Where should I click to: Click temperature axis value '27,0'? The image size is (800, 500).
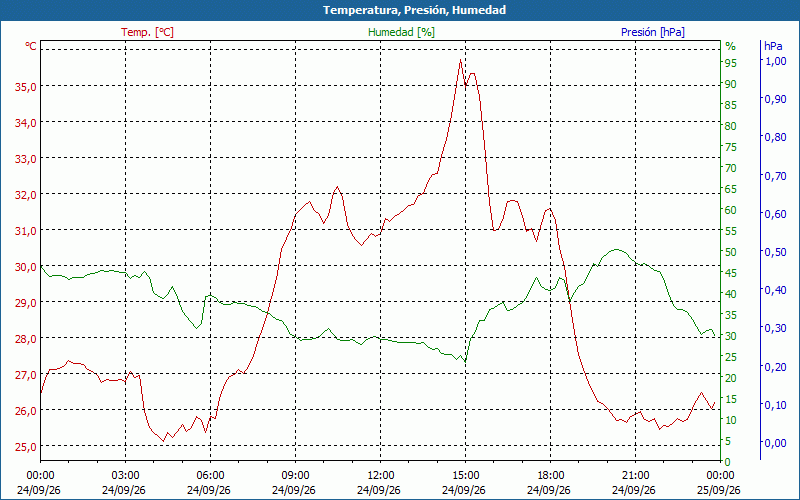[26, 375]
